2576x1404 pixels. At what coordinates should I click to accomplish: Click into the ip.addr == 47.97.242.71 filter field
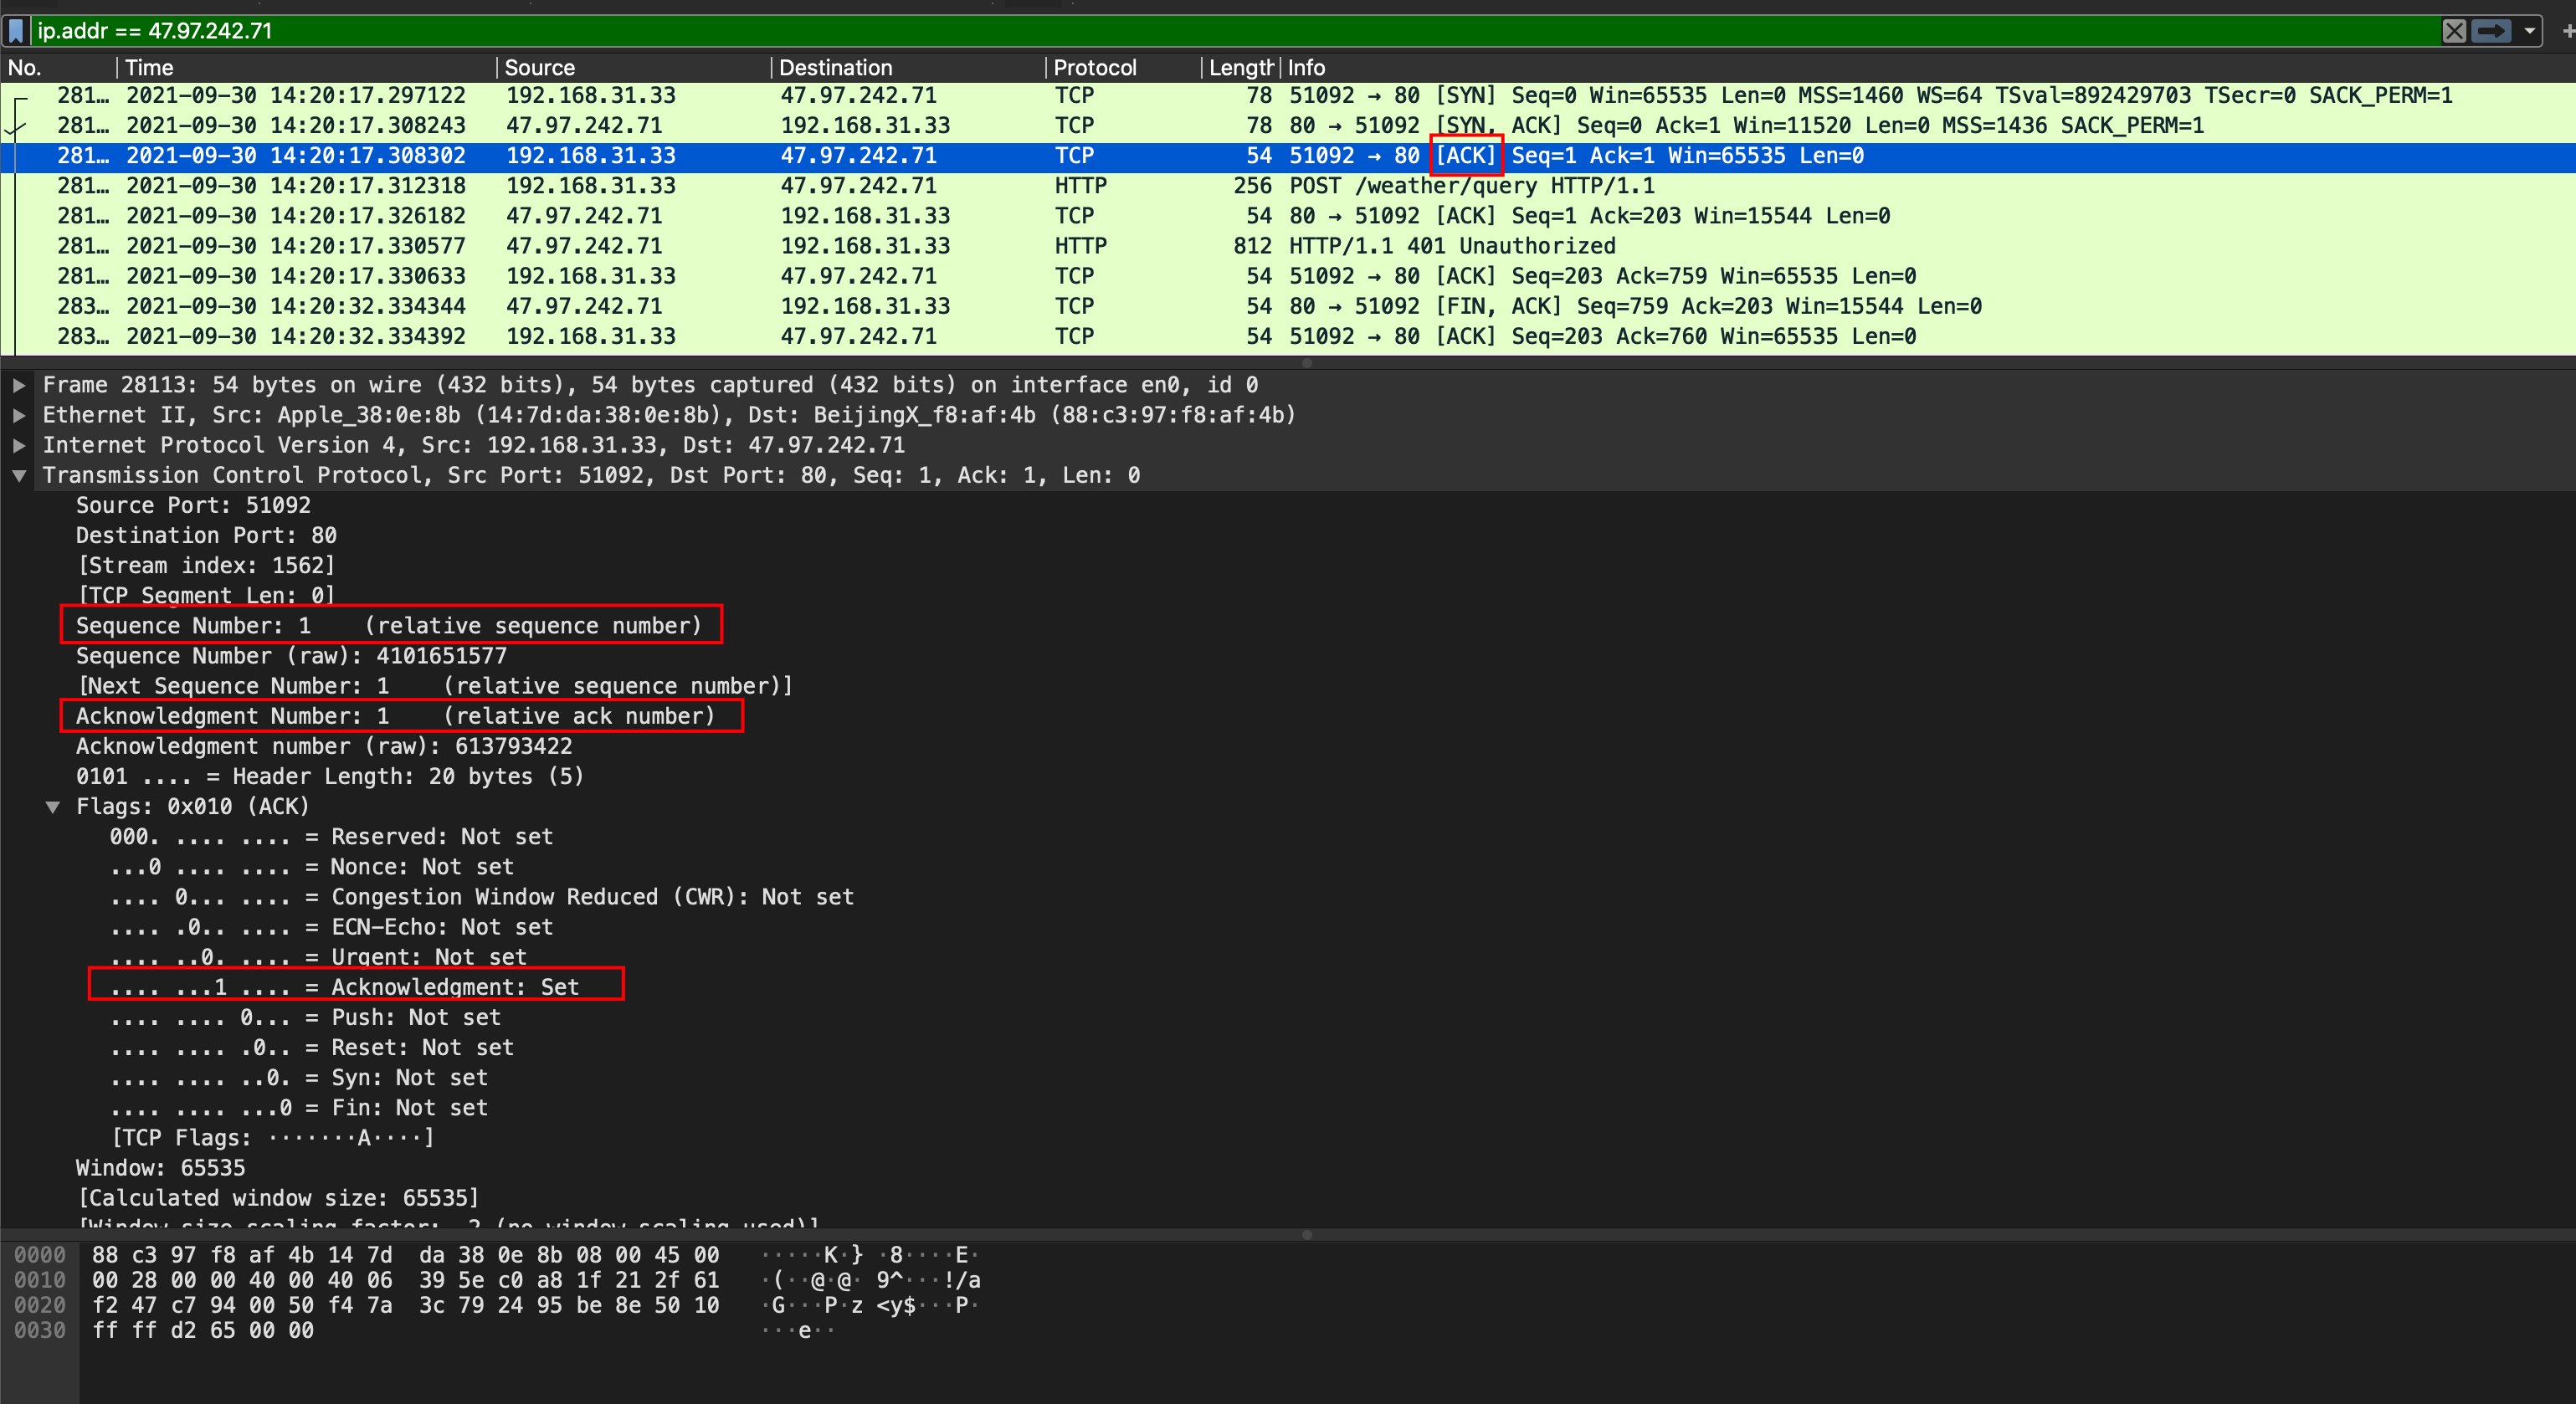[x=1235, y=31]
